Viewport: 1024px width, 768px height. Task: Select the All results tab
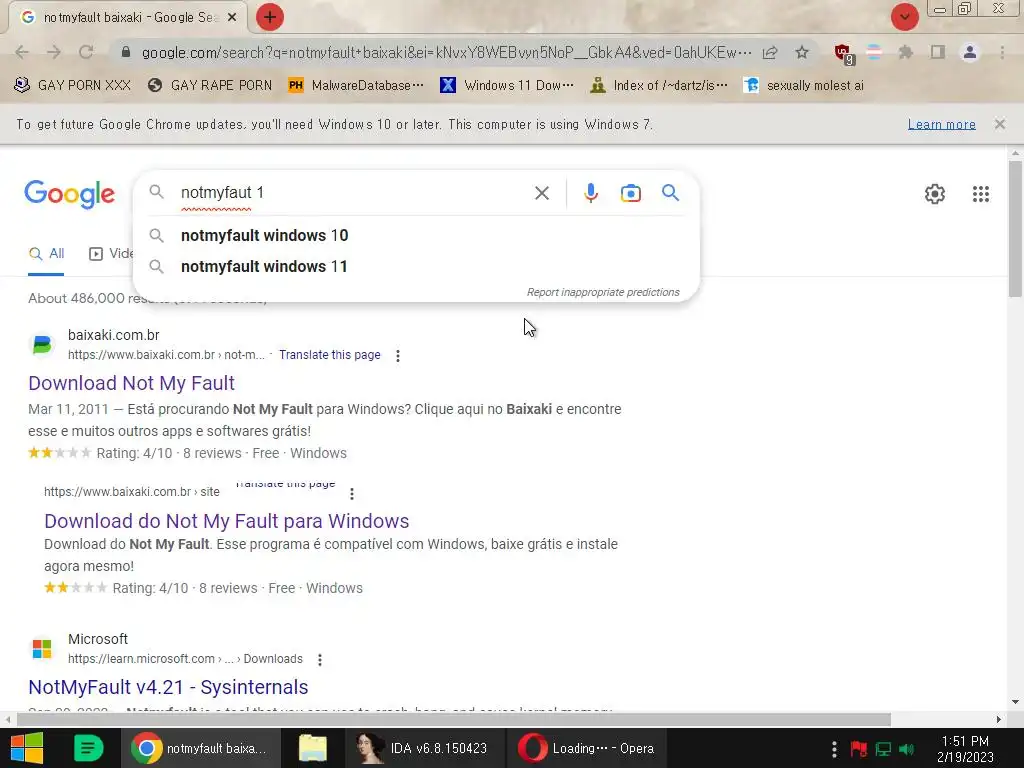[x=46, y=253]
